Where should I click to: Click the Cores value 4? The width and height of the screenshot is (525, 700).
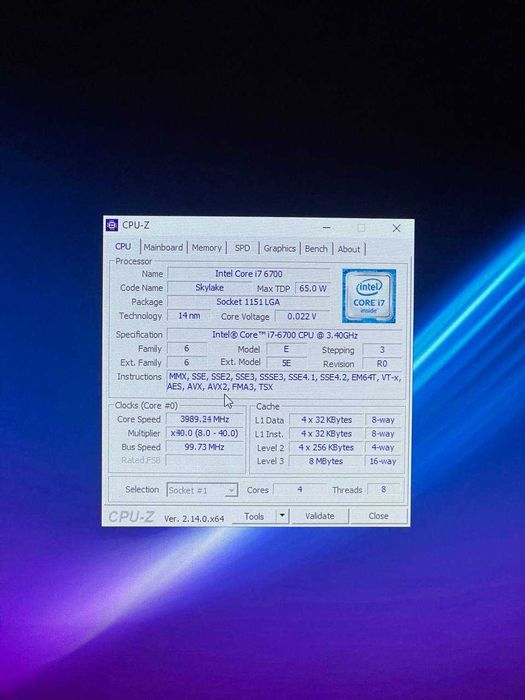click(300, 490)
